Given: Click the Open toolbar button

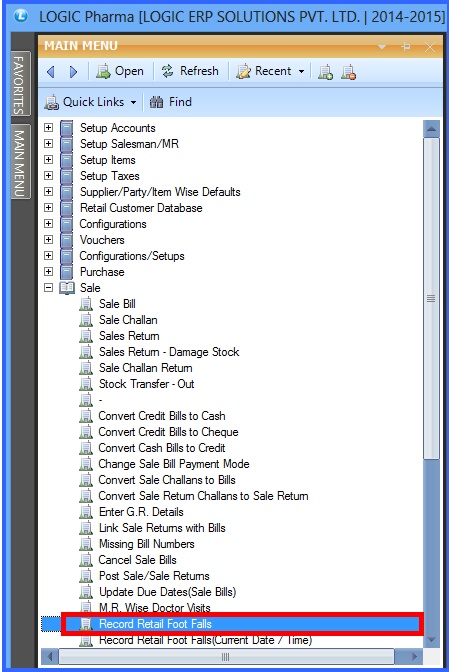Looking at the screenshot, I should tap(120, 71).
